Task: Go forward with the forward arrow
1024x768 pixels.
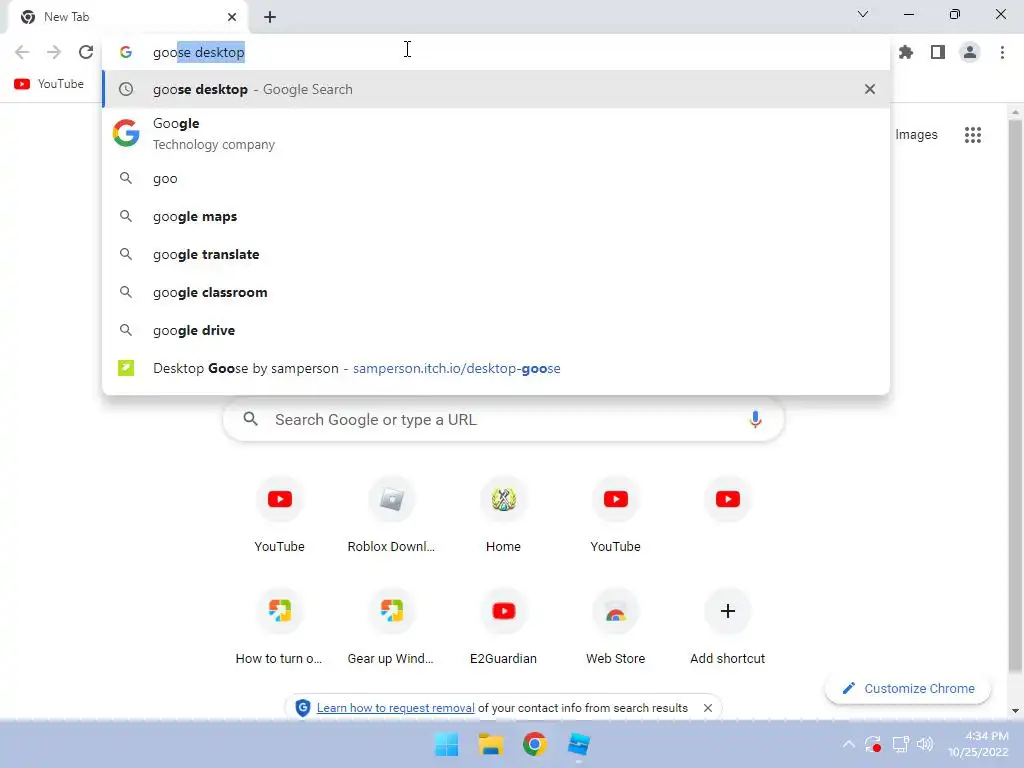Action: tap(54, 52)
